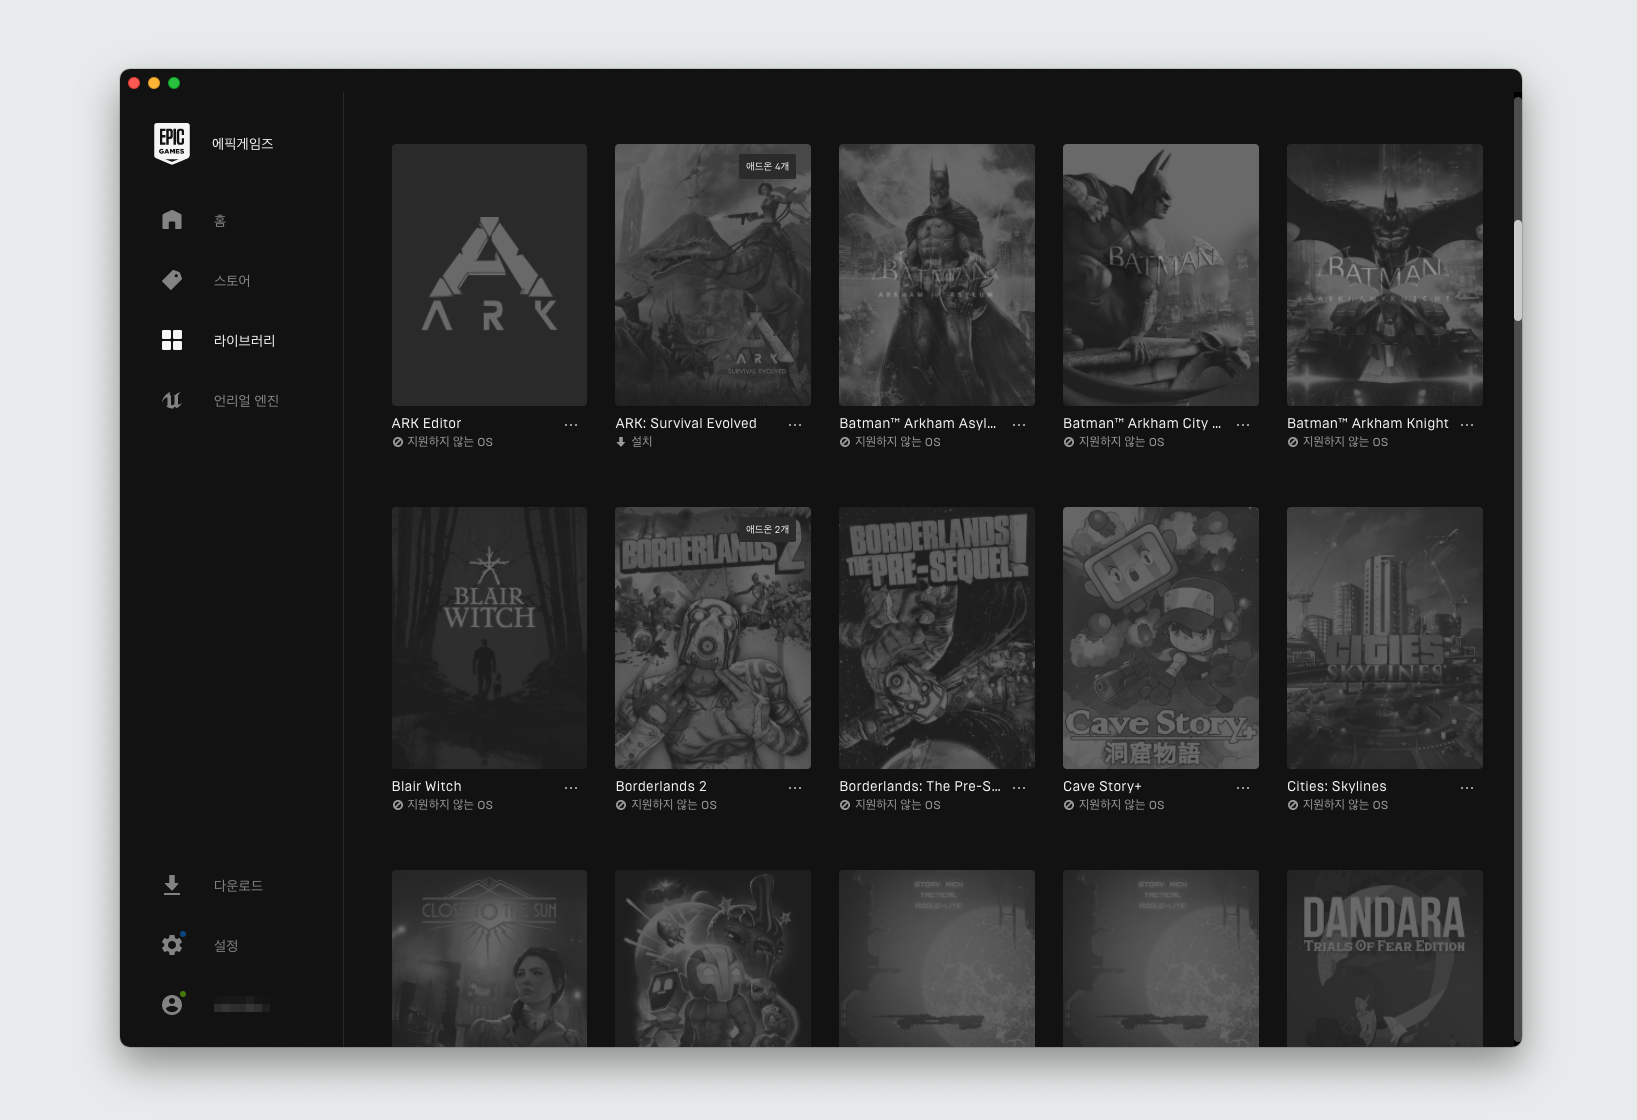The width and height of the screenshot is (1637, 1120).
Task: Open more options for Borderlands: The Pre-Sequel
Action: pyautogui.click(x=1019, y=787)
